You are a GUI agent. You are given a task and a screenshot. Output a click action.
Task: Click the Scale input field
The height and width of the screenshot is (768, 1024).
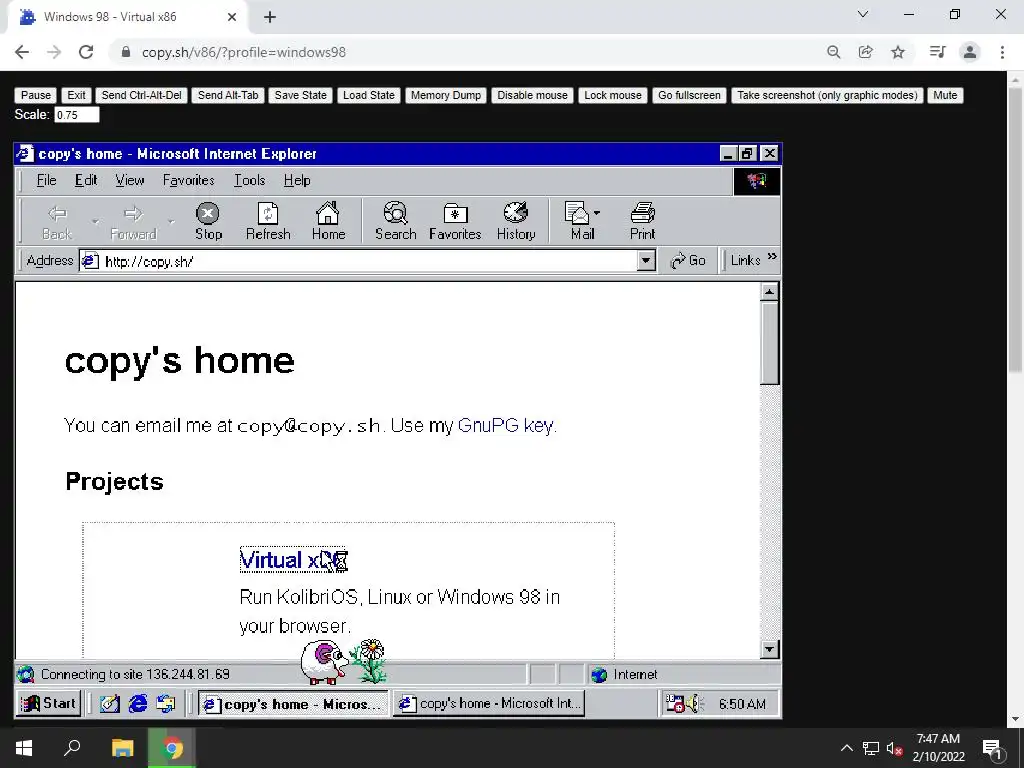[x=76, y=115]
